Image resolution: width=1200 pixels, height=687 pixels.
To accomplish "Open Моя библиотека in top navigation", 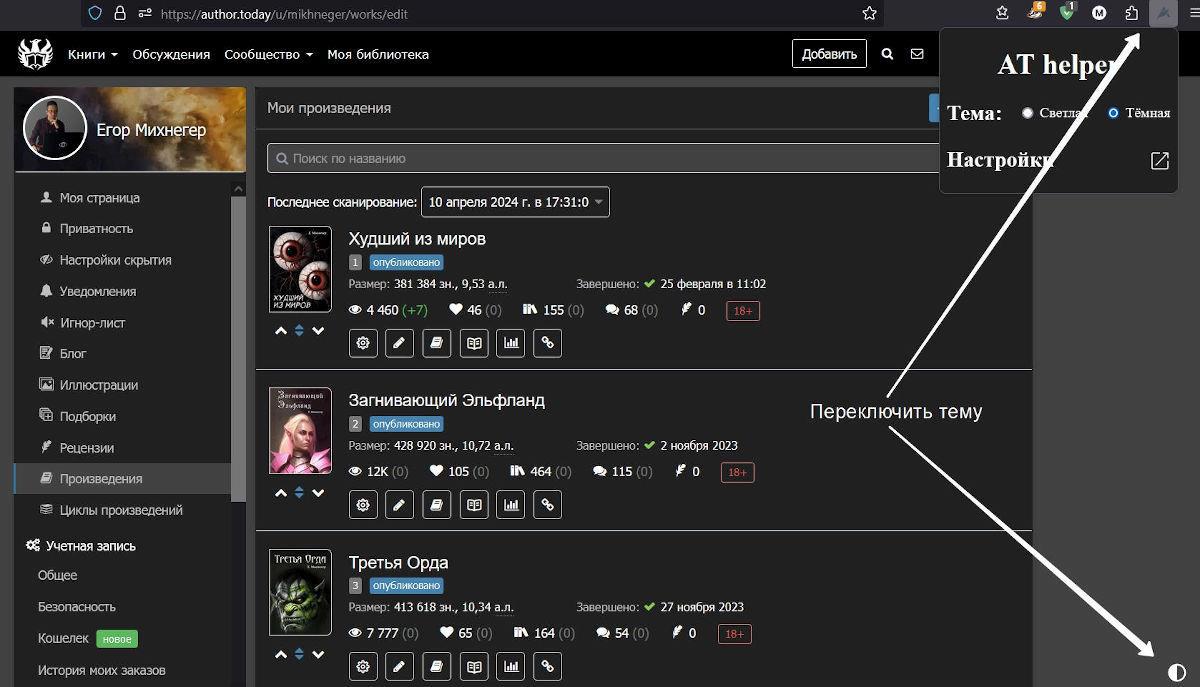I will click(378, 54).
